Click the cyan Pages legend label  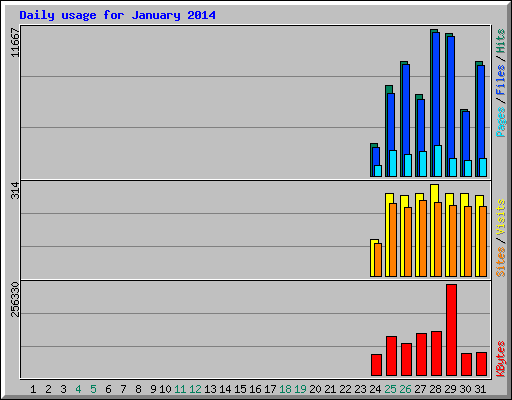[x=500, y=122]
